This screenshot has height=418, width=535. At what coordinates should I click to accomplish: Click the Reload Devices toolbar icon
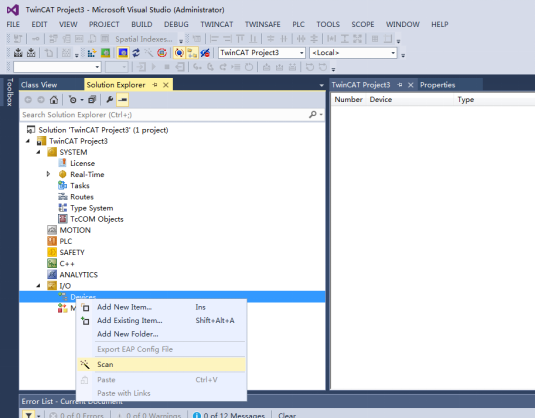coord(136,53)
